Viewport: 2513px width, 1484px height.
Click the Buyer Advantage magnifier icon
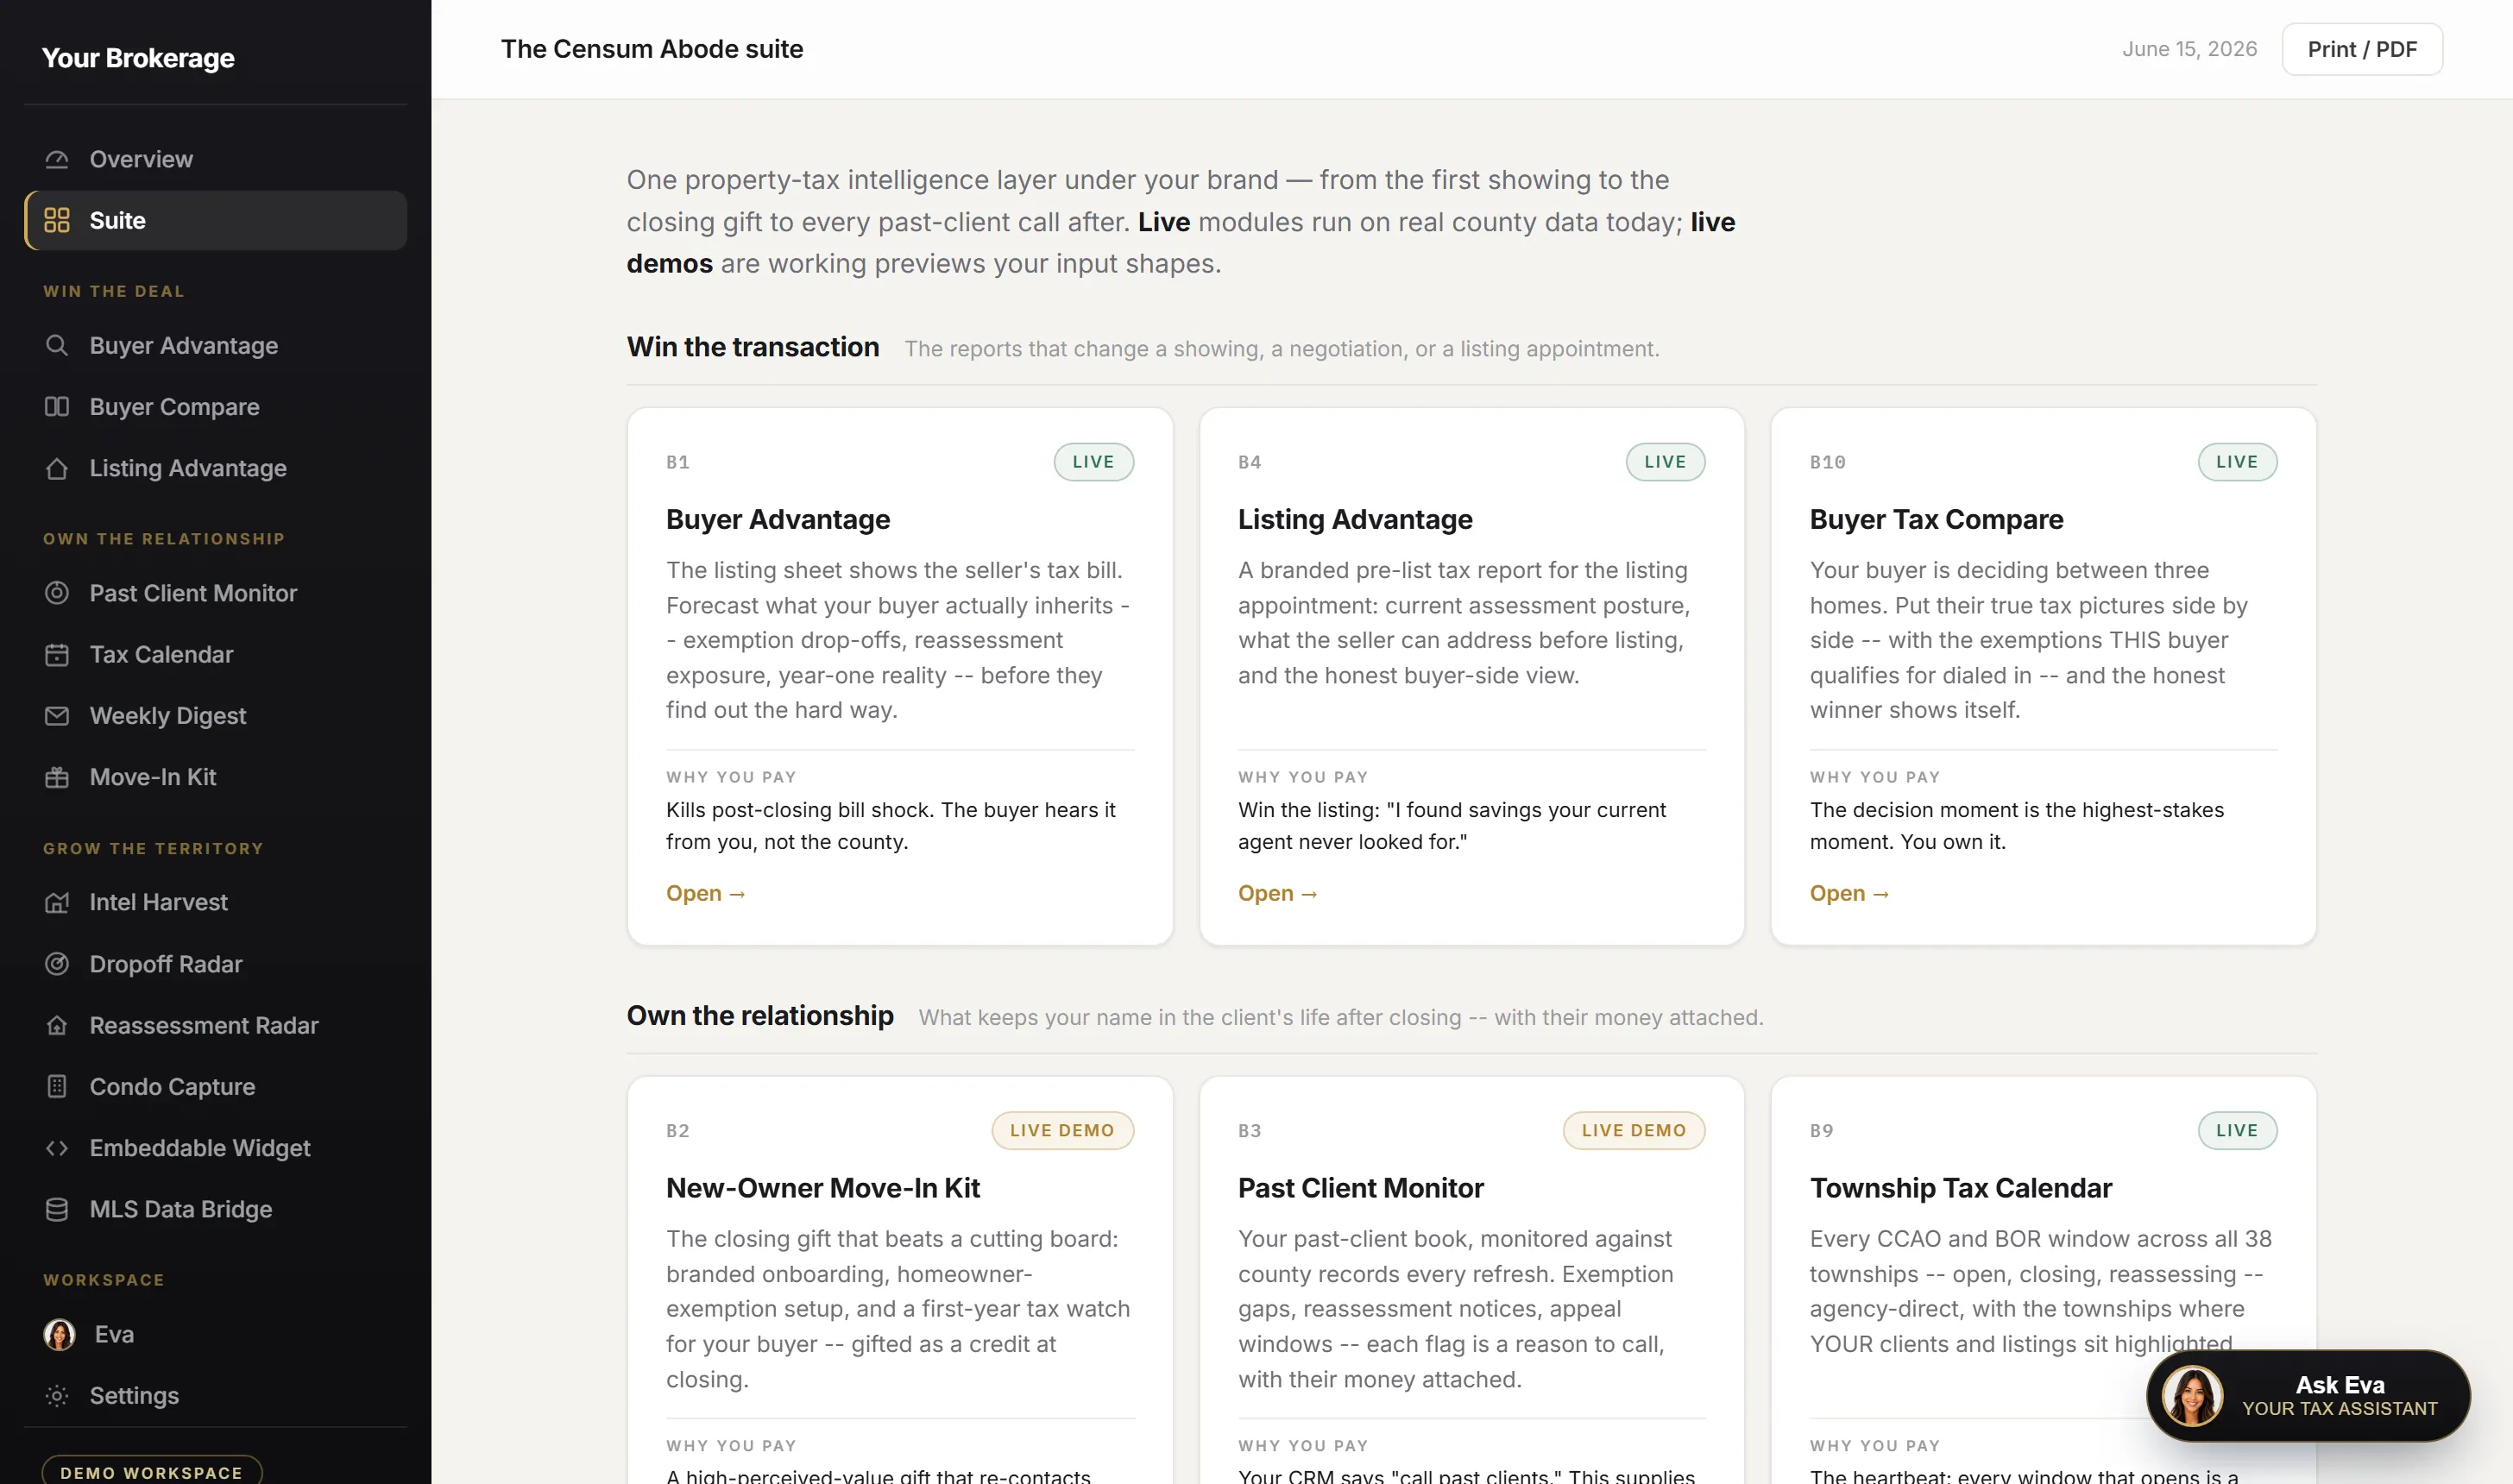click(57, 345)
